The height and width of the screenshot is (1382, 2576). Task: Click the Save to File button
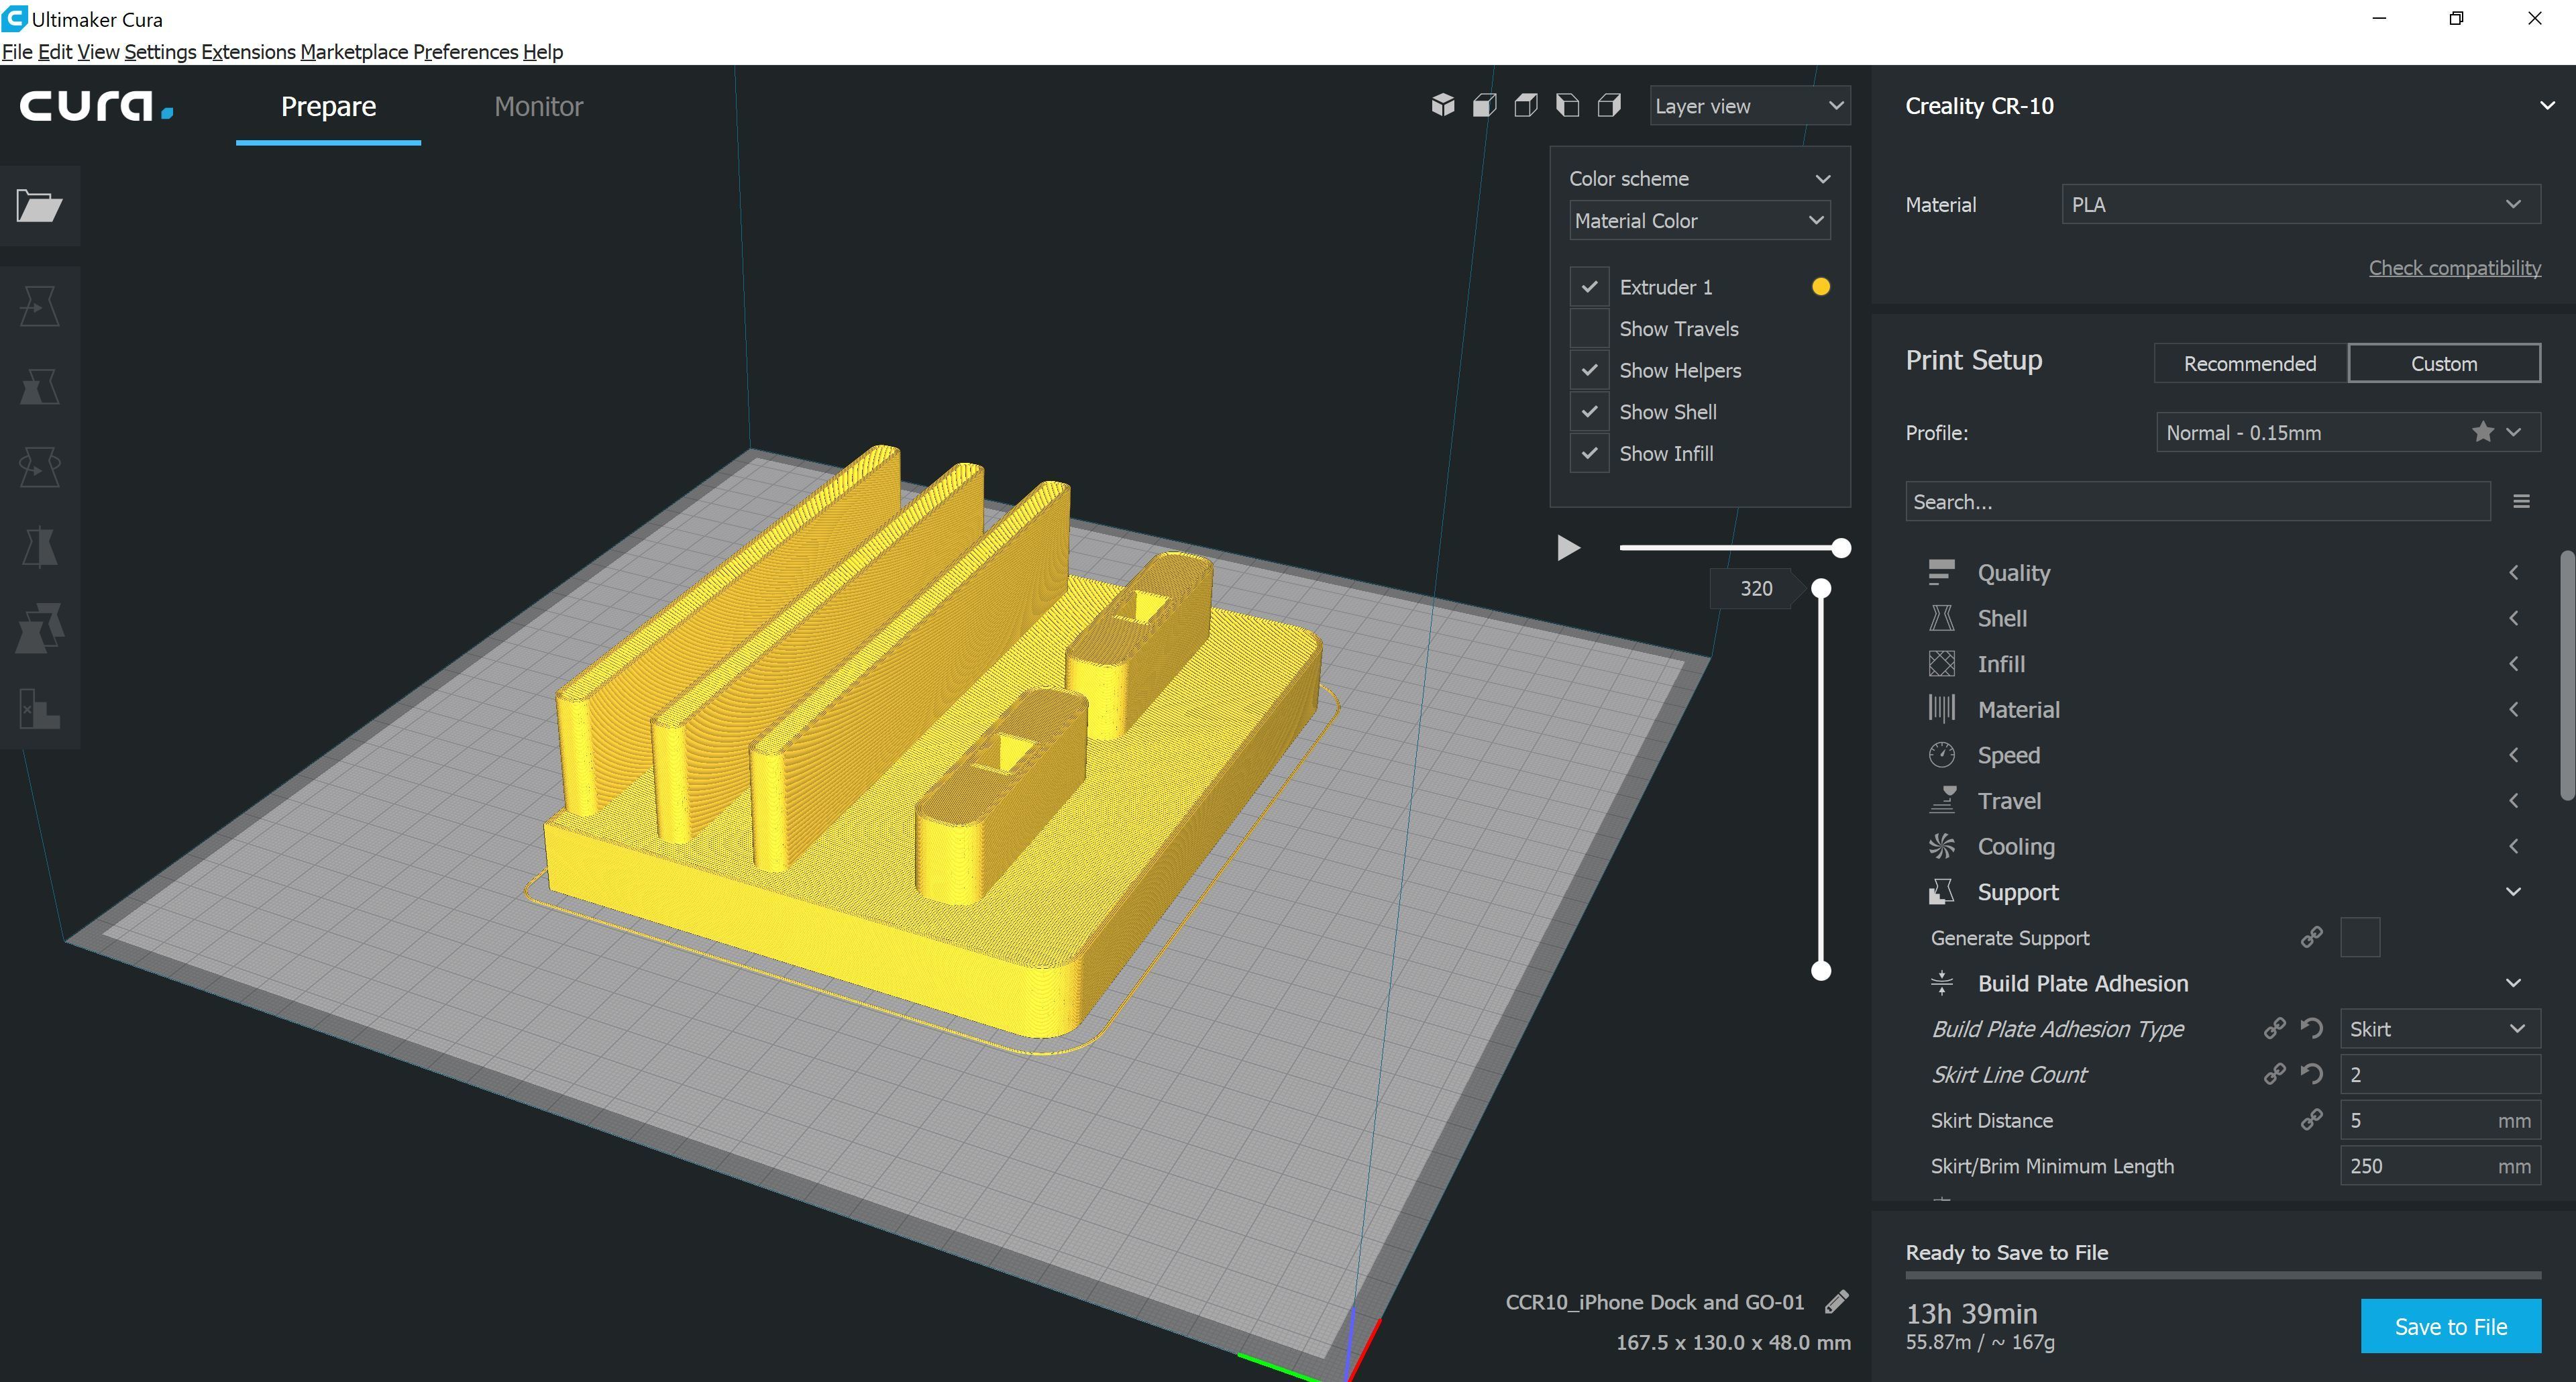pyautogui.click(x=2450, y=1326)
